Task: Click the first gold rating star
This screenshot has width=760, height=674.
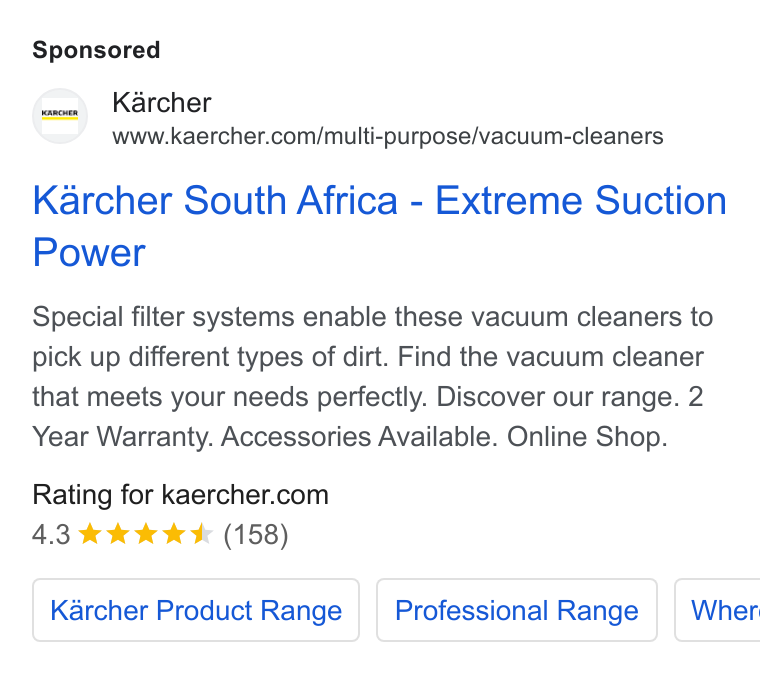Action: coord(90,534)
